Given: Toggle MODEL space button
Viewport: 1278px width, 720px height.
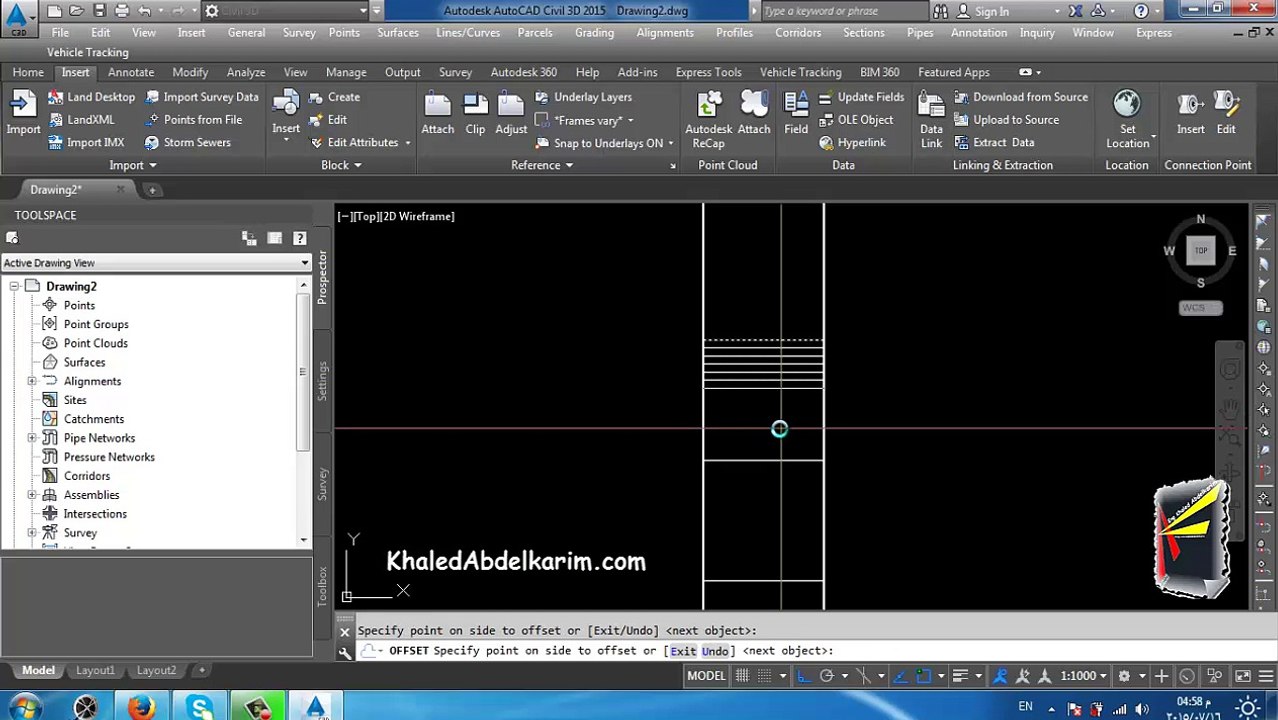Looking at the screenshot, I should pos(706,676).
